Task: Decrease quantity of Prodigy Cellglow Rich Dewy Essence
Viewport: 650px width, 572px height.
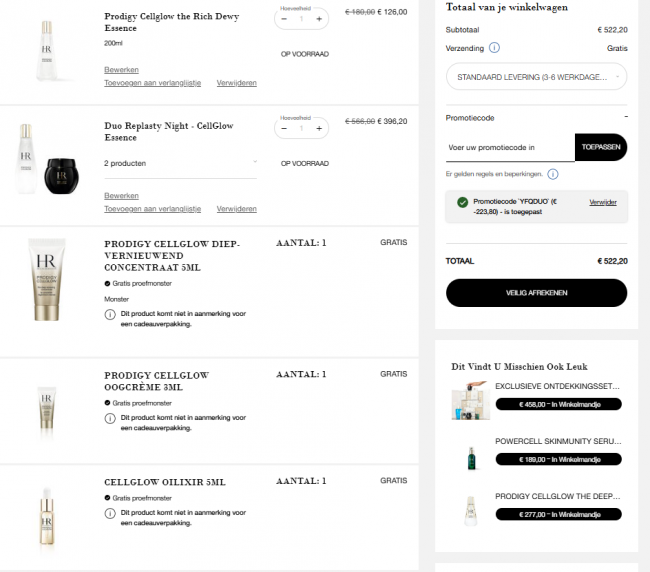Action: point(284,19)
